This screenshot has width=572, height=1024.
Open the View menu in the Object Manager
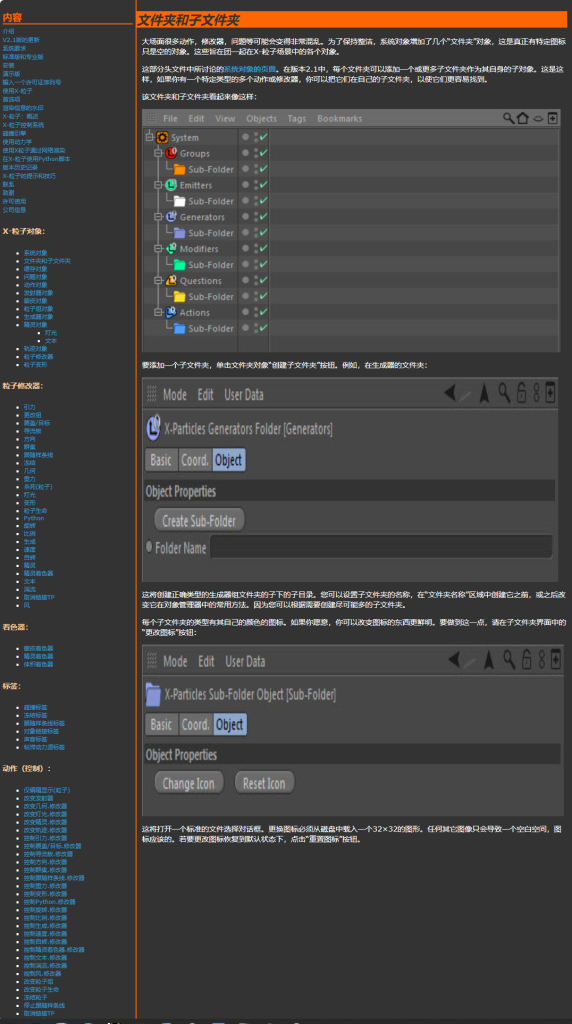[x=225, y=119]
